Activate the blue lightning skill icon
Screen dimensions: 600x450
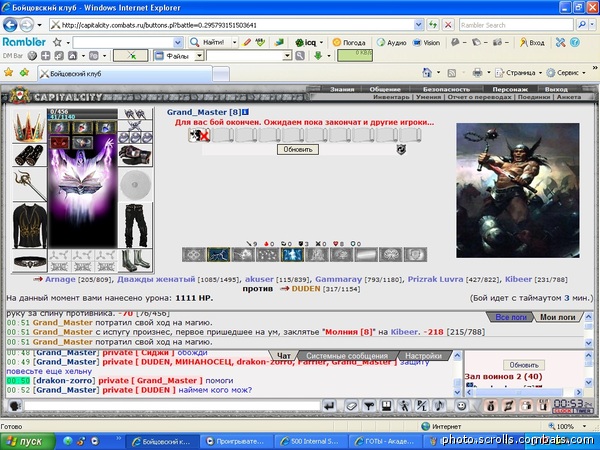pos(218,255)
